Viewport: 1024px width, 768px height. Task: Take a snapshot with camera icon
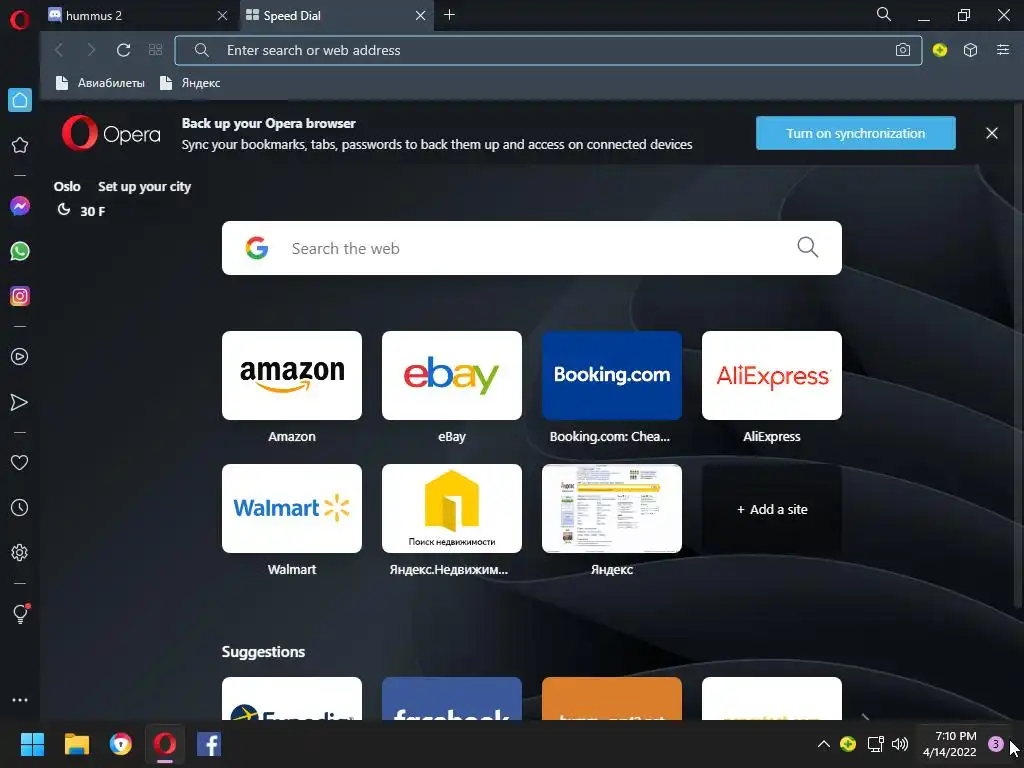(903, 50)
